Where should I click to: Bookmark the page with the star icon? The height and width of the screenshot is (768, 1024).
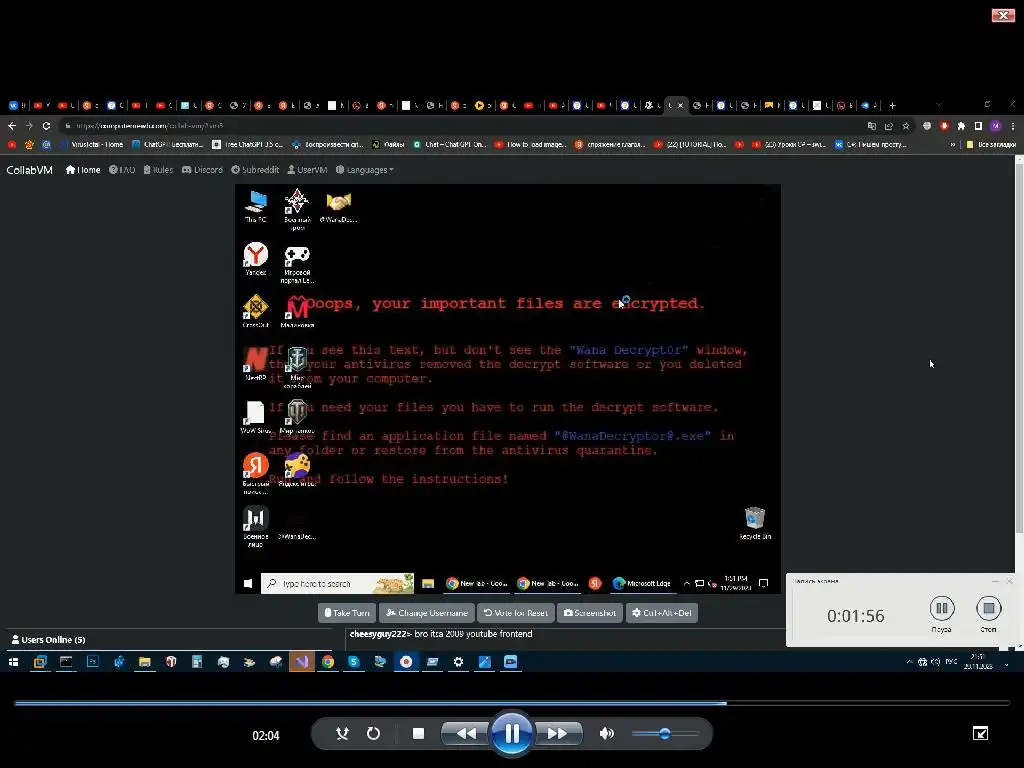pyautogui.click(x=906, y=126)
